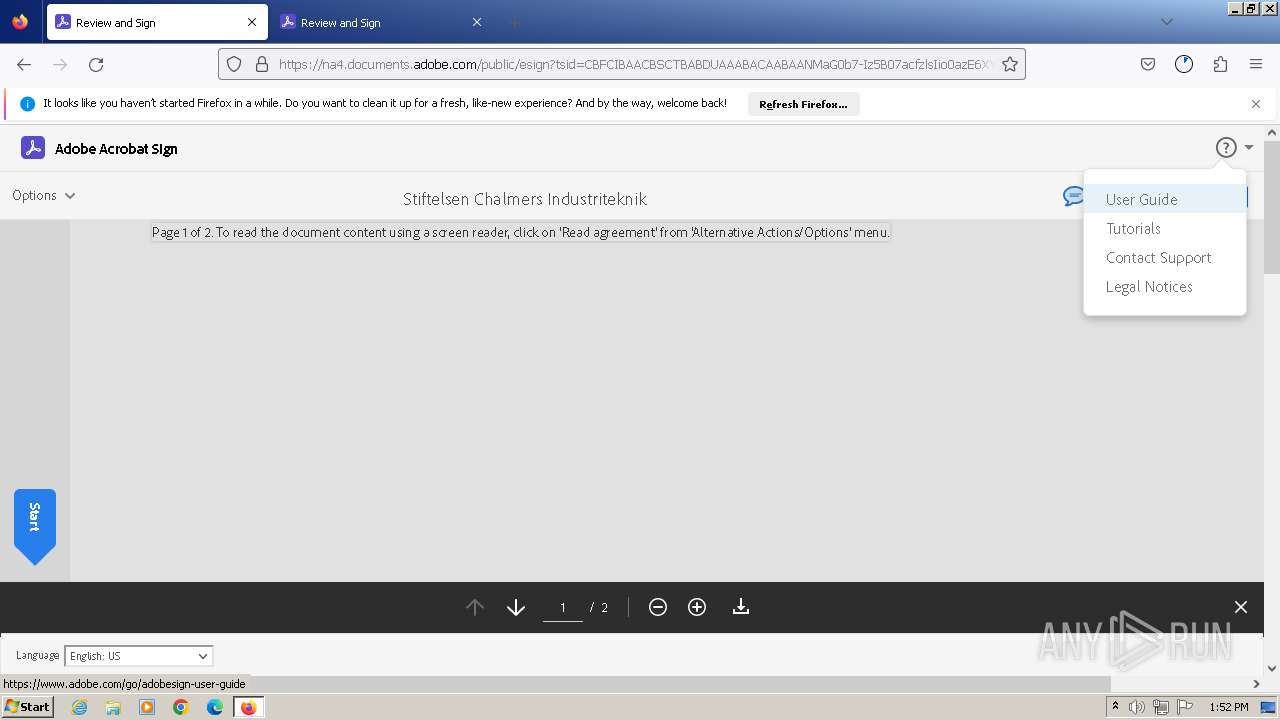Open the Extensions puzzle icon
This screenshot has height=720, width=1280.
[1220, 64]
